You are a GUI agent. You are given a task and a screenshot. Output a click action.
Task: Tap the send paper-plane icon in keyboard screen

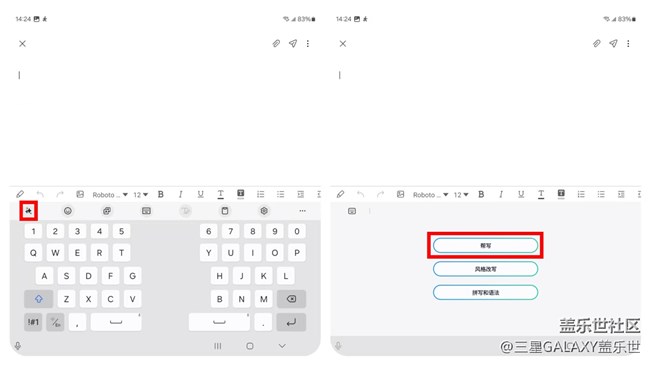coord(293,43)
